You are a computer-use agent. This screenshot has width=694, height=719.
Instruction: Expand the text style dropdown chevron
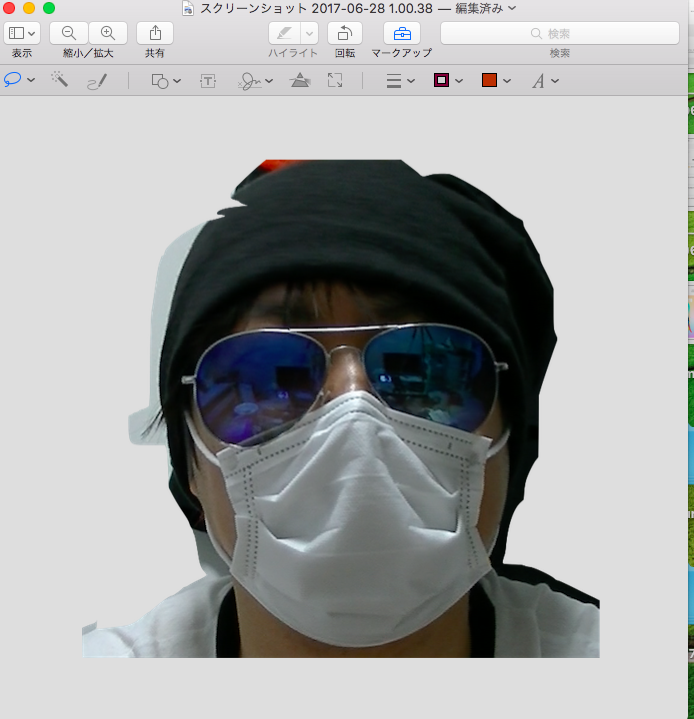pyautogui.click(x=555, y=81)
